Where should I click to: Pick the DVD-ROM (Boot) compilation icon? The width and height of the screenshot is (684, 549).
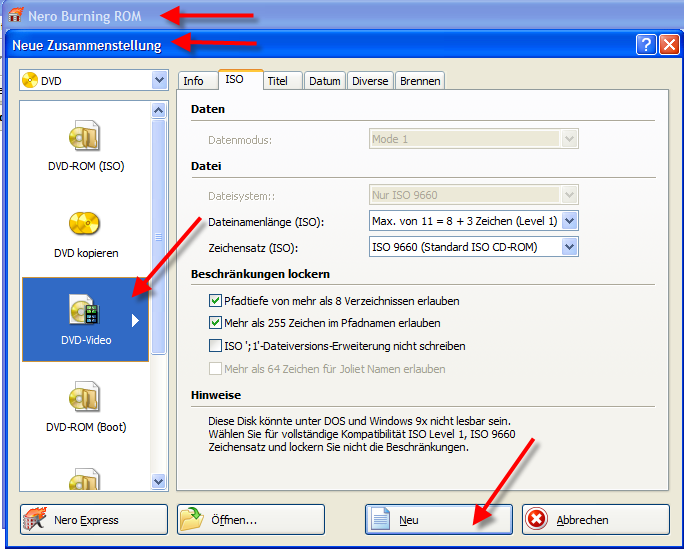point(85,396)
